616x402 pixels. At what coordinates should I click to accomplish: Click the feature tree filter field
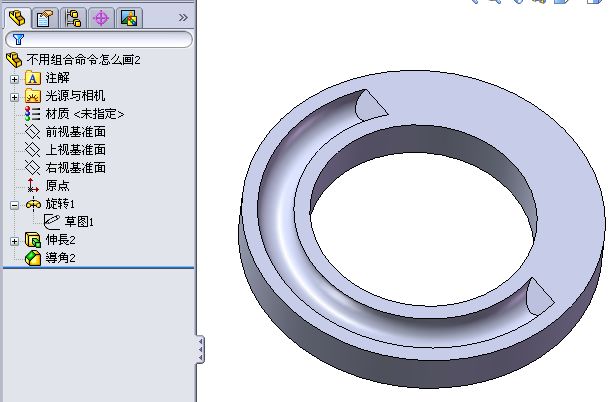(x=99, y=39)
